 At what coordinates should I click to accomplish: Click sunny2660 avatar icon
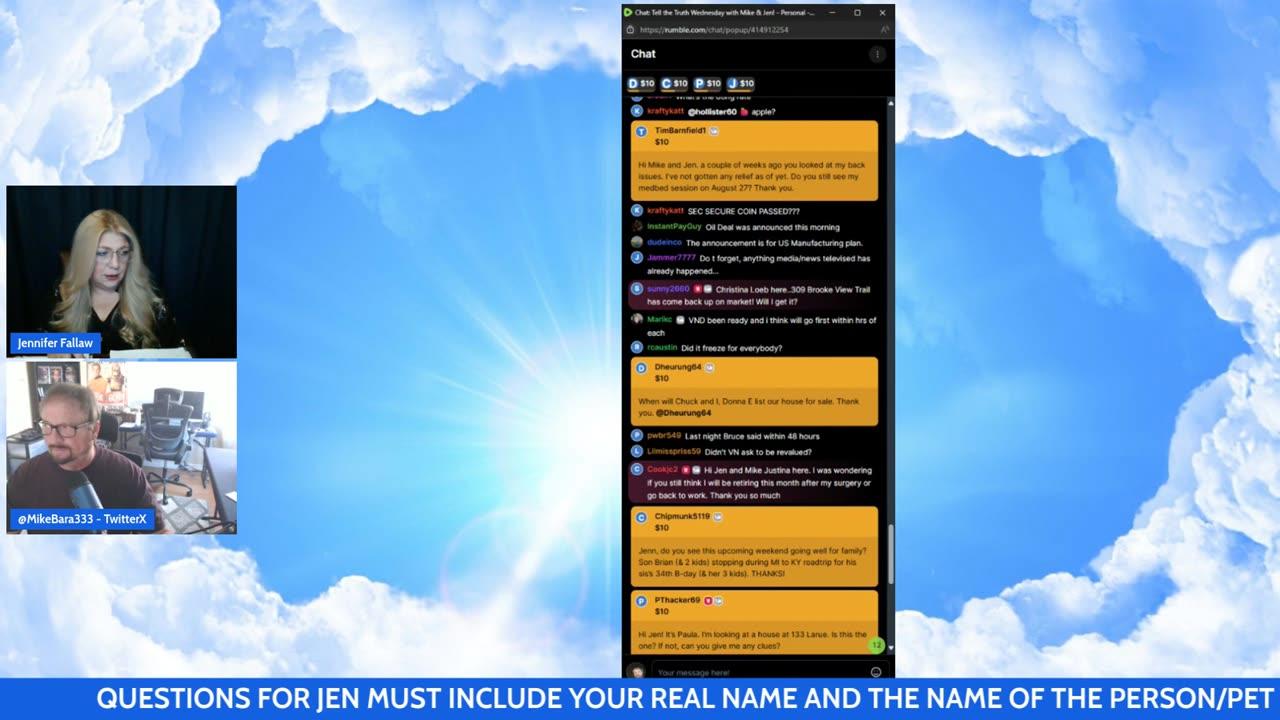pyautogui.click(x=637, y=289)
